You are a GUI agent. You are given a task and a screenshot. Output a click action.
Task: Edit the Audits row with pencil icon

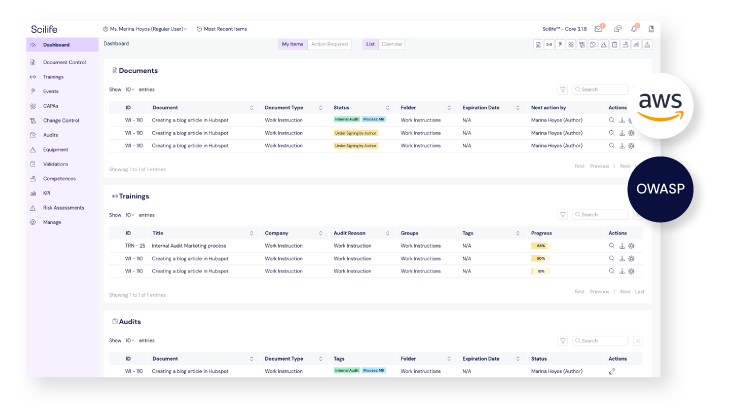pos(612,371)
